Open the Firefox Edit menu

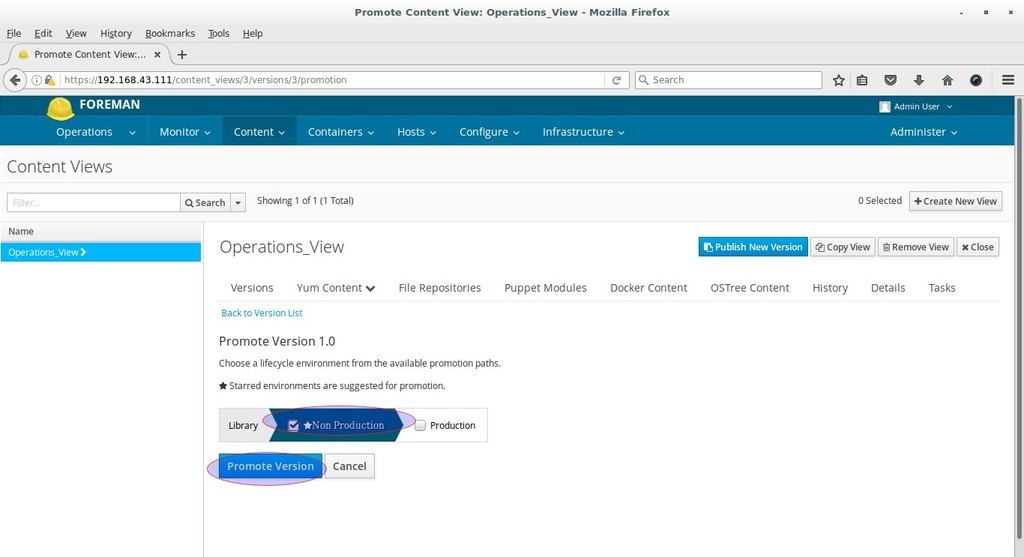43,33
